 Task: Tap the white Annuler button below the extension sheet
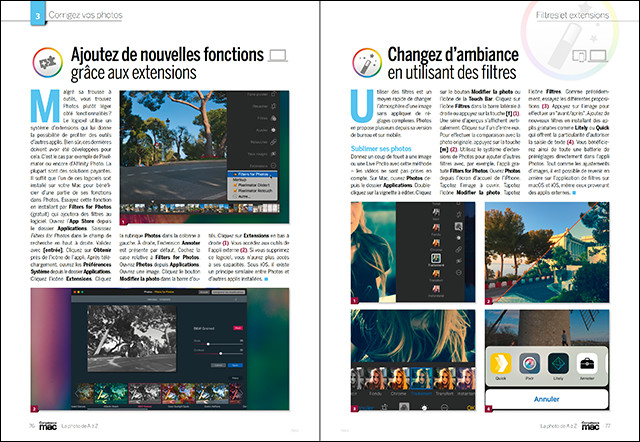[547, 399]
